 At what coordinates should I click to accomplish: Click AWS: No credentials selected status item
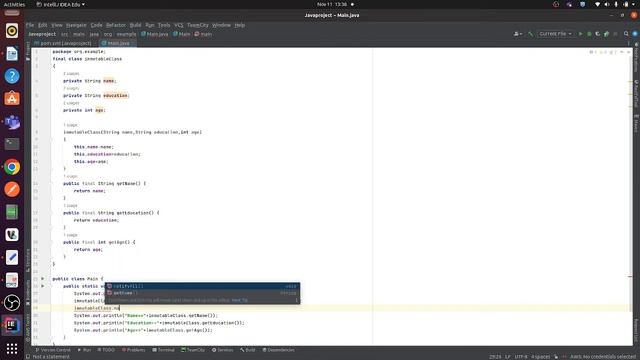[603, 357]
